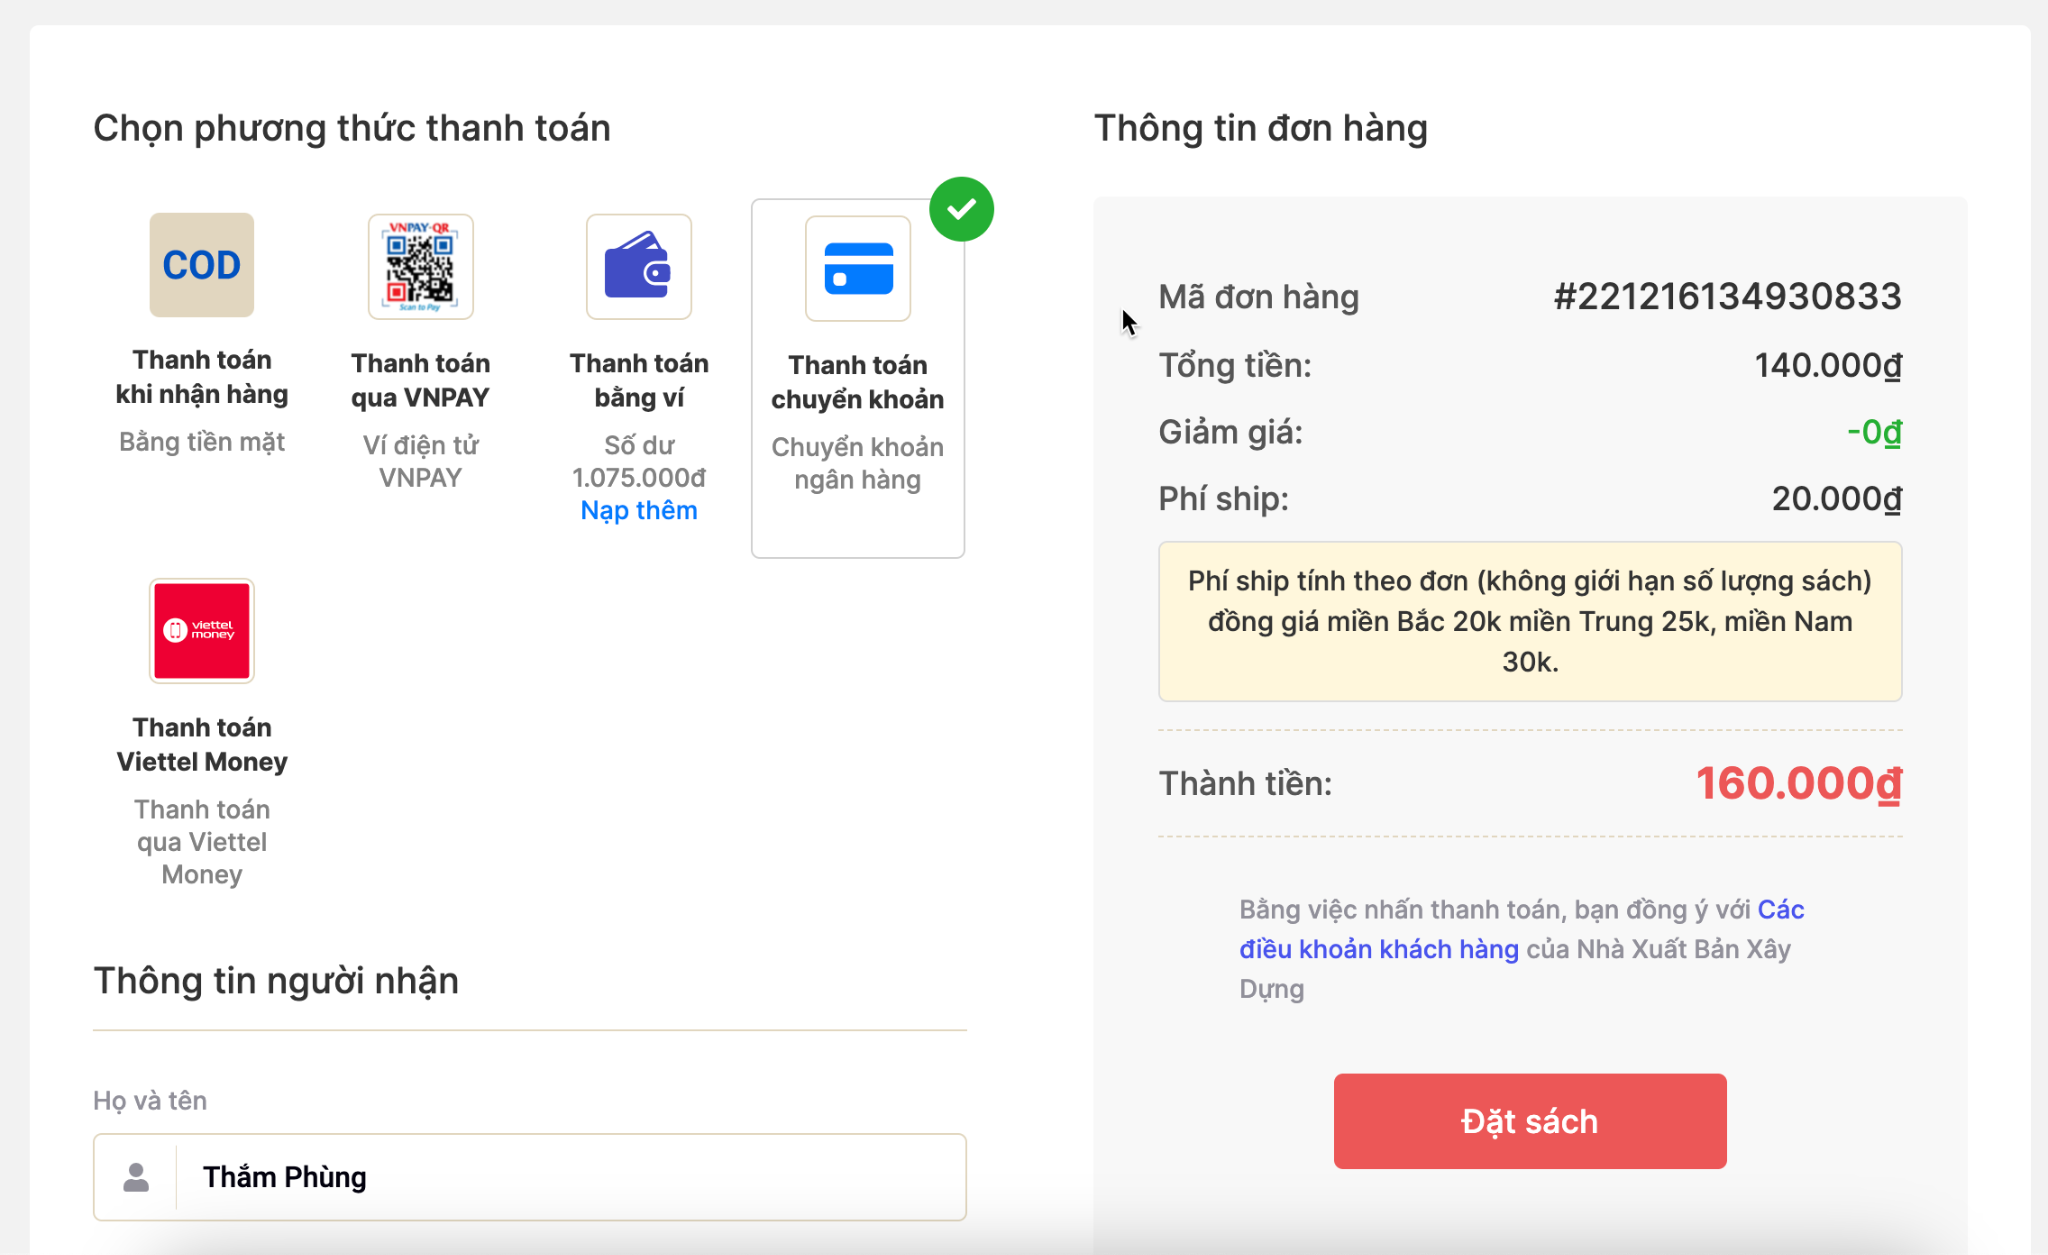Screen dimensions: 2048x1255
Task: Click the yellow shipping fee notice box
Action: [x=1530, y=621]
